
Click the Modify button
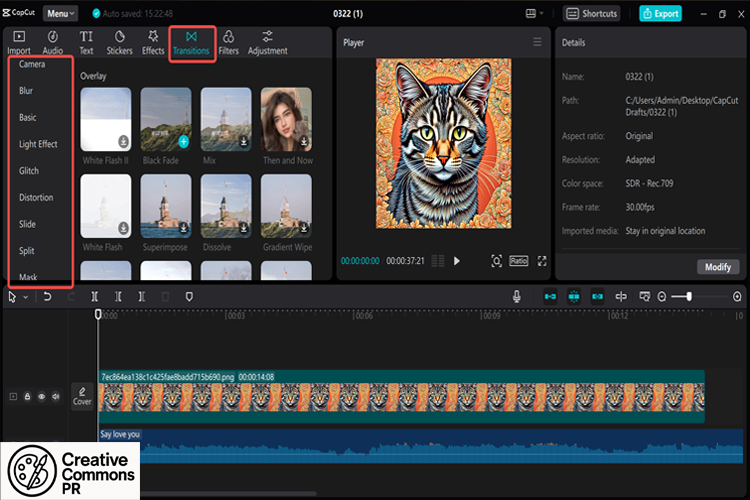[717, 267]
